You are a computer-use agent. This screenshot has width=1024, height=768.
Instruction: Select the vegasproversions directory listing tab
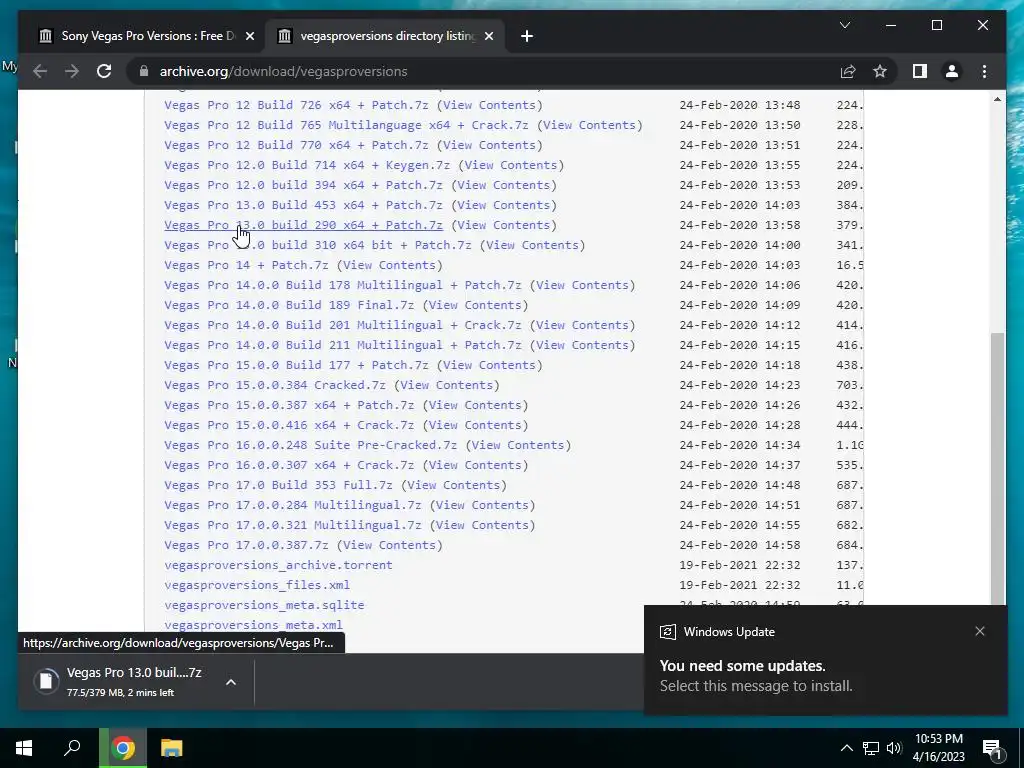[385, 36]
